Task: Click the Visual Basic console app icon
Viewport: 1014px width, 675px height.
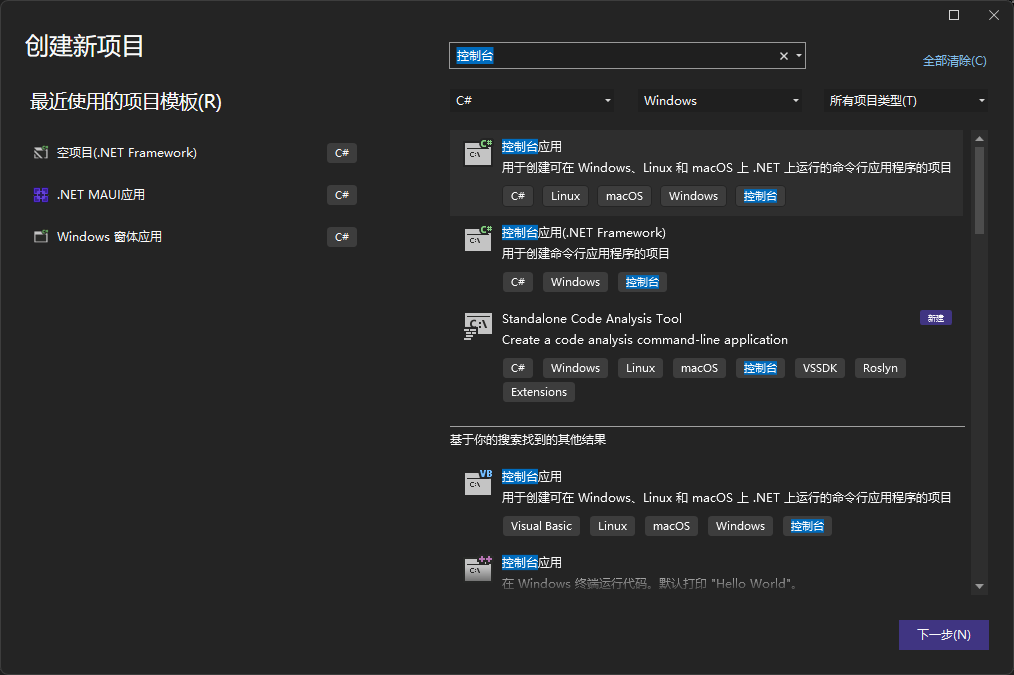Action: [478, 483]
